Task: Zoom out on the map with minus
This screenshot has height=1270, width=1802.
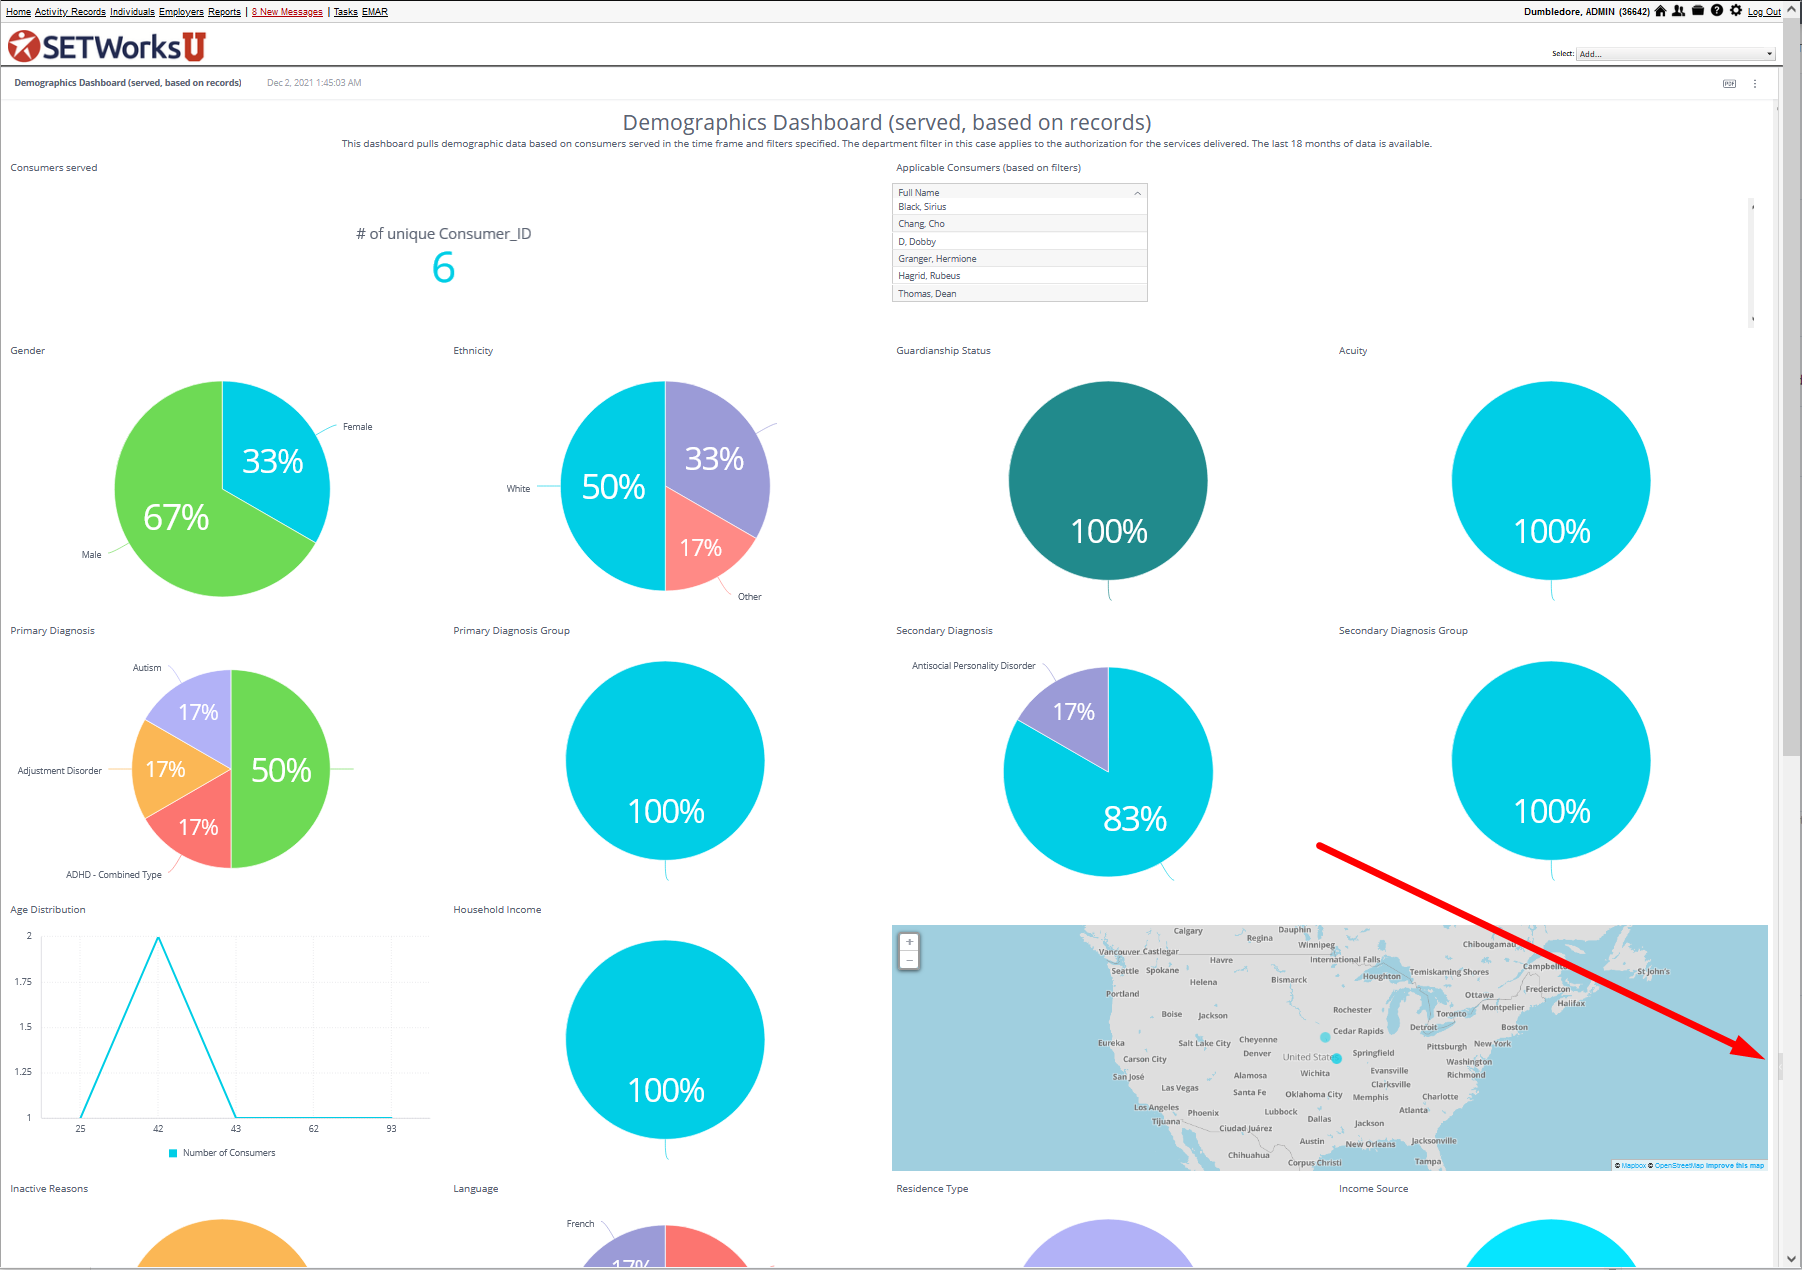Action: [909, 960]
